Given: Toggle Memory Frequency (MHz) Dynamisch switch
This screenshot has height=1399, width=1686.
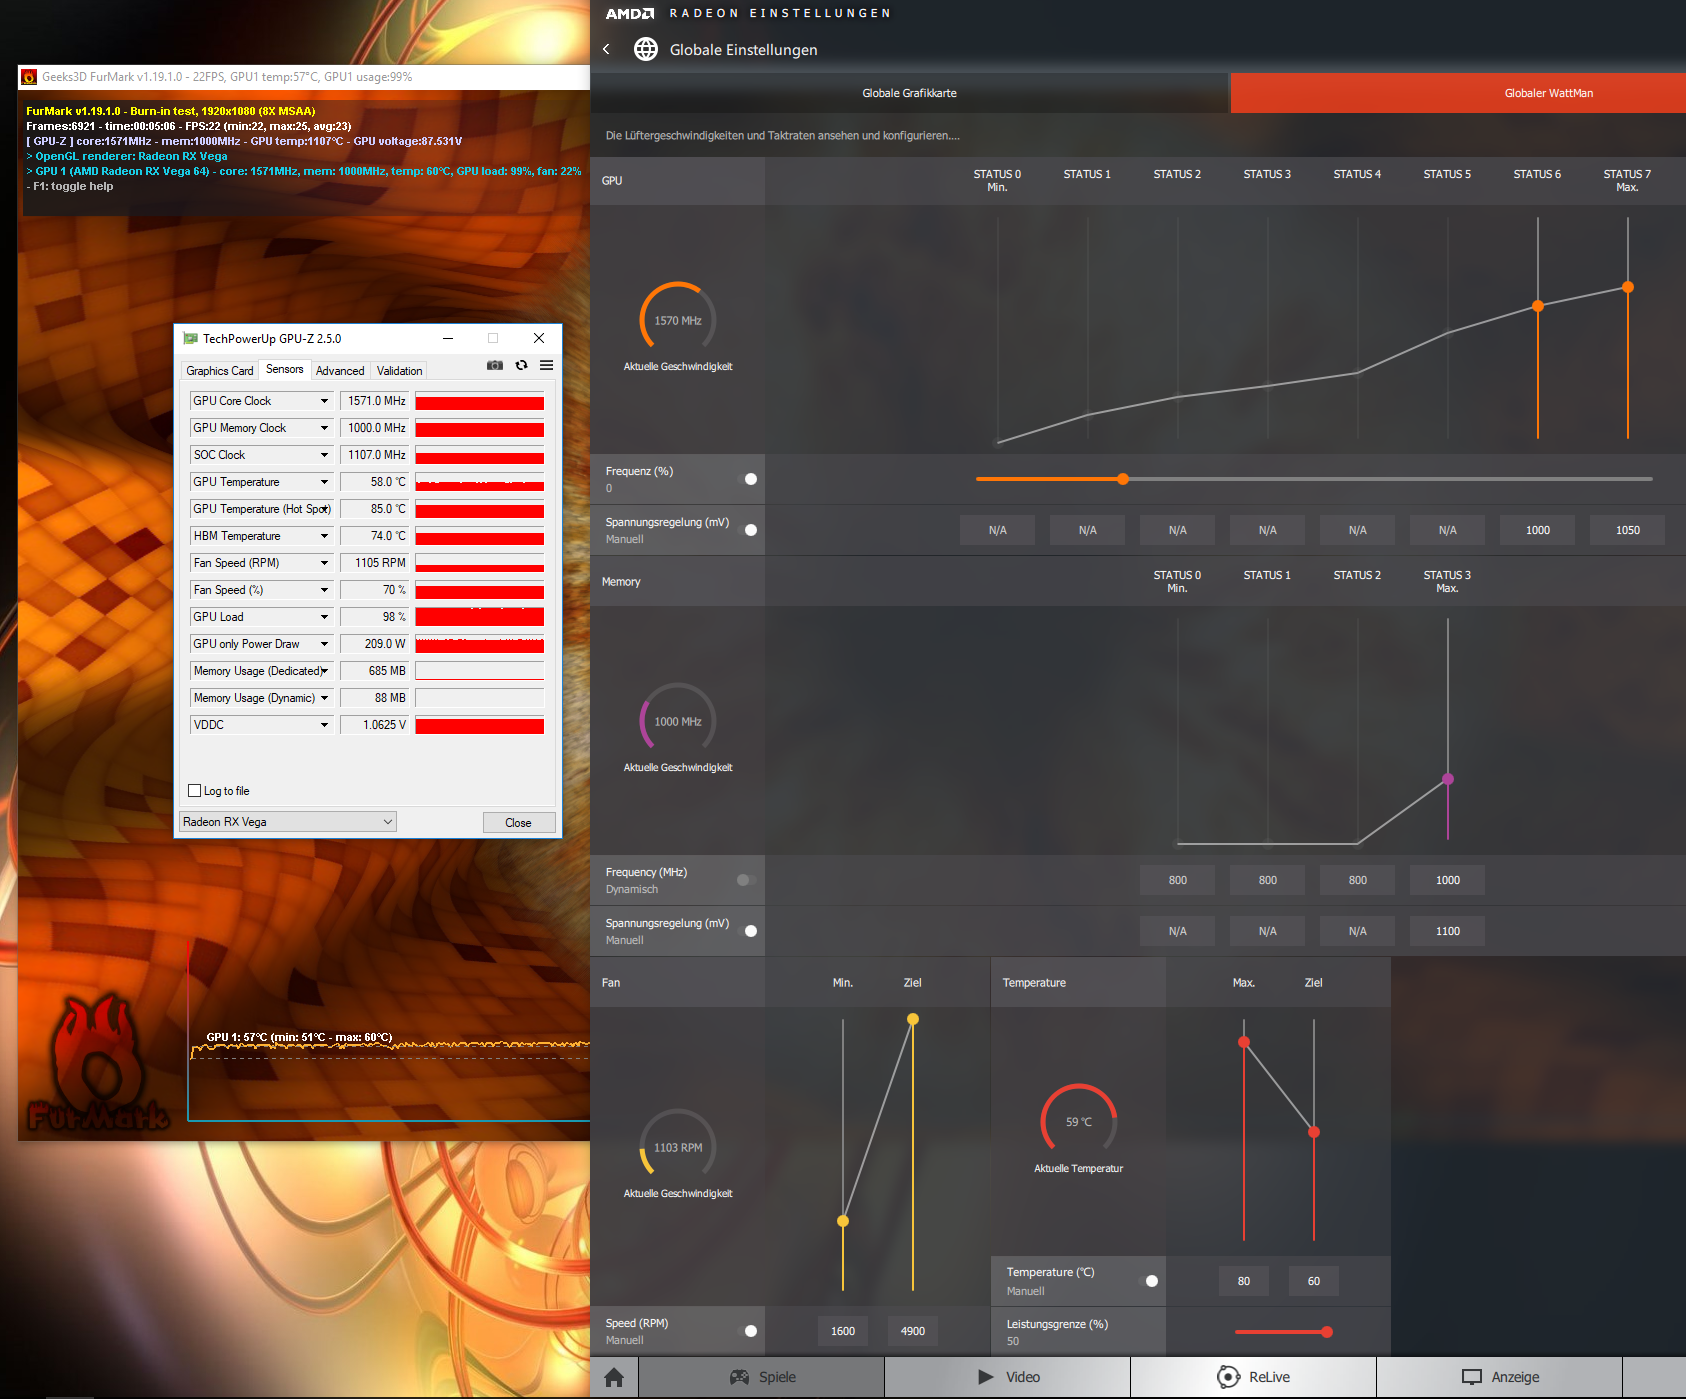Looking at the screenshot, I should [747, 880].
